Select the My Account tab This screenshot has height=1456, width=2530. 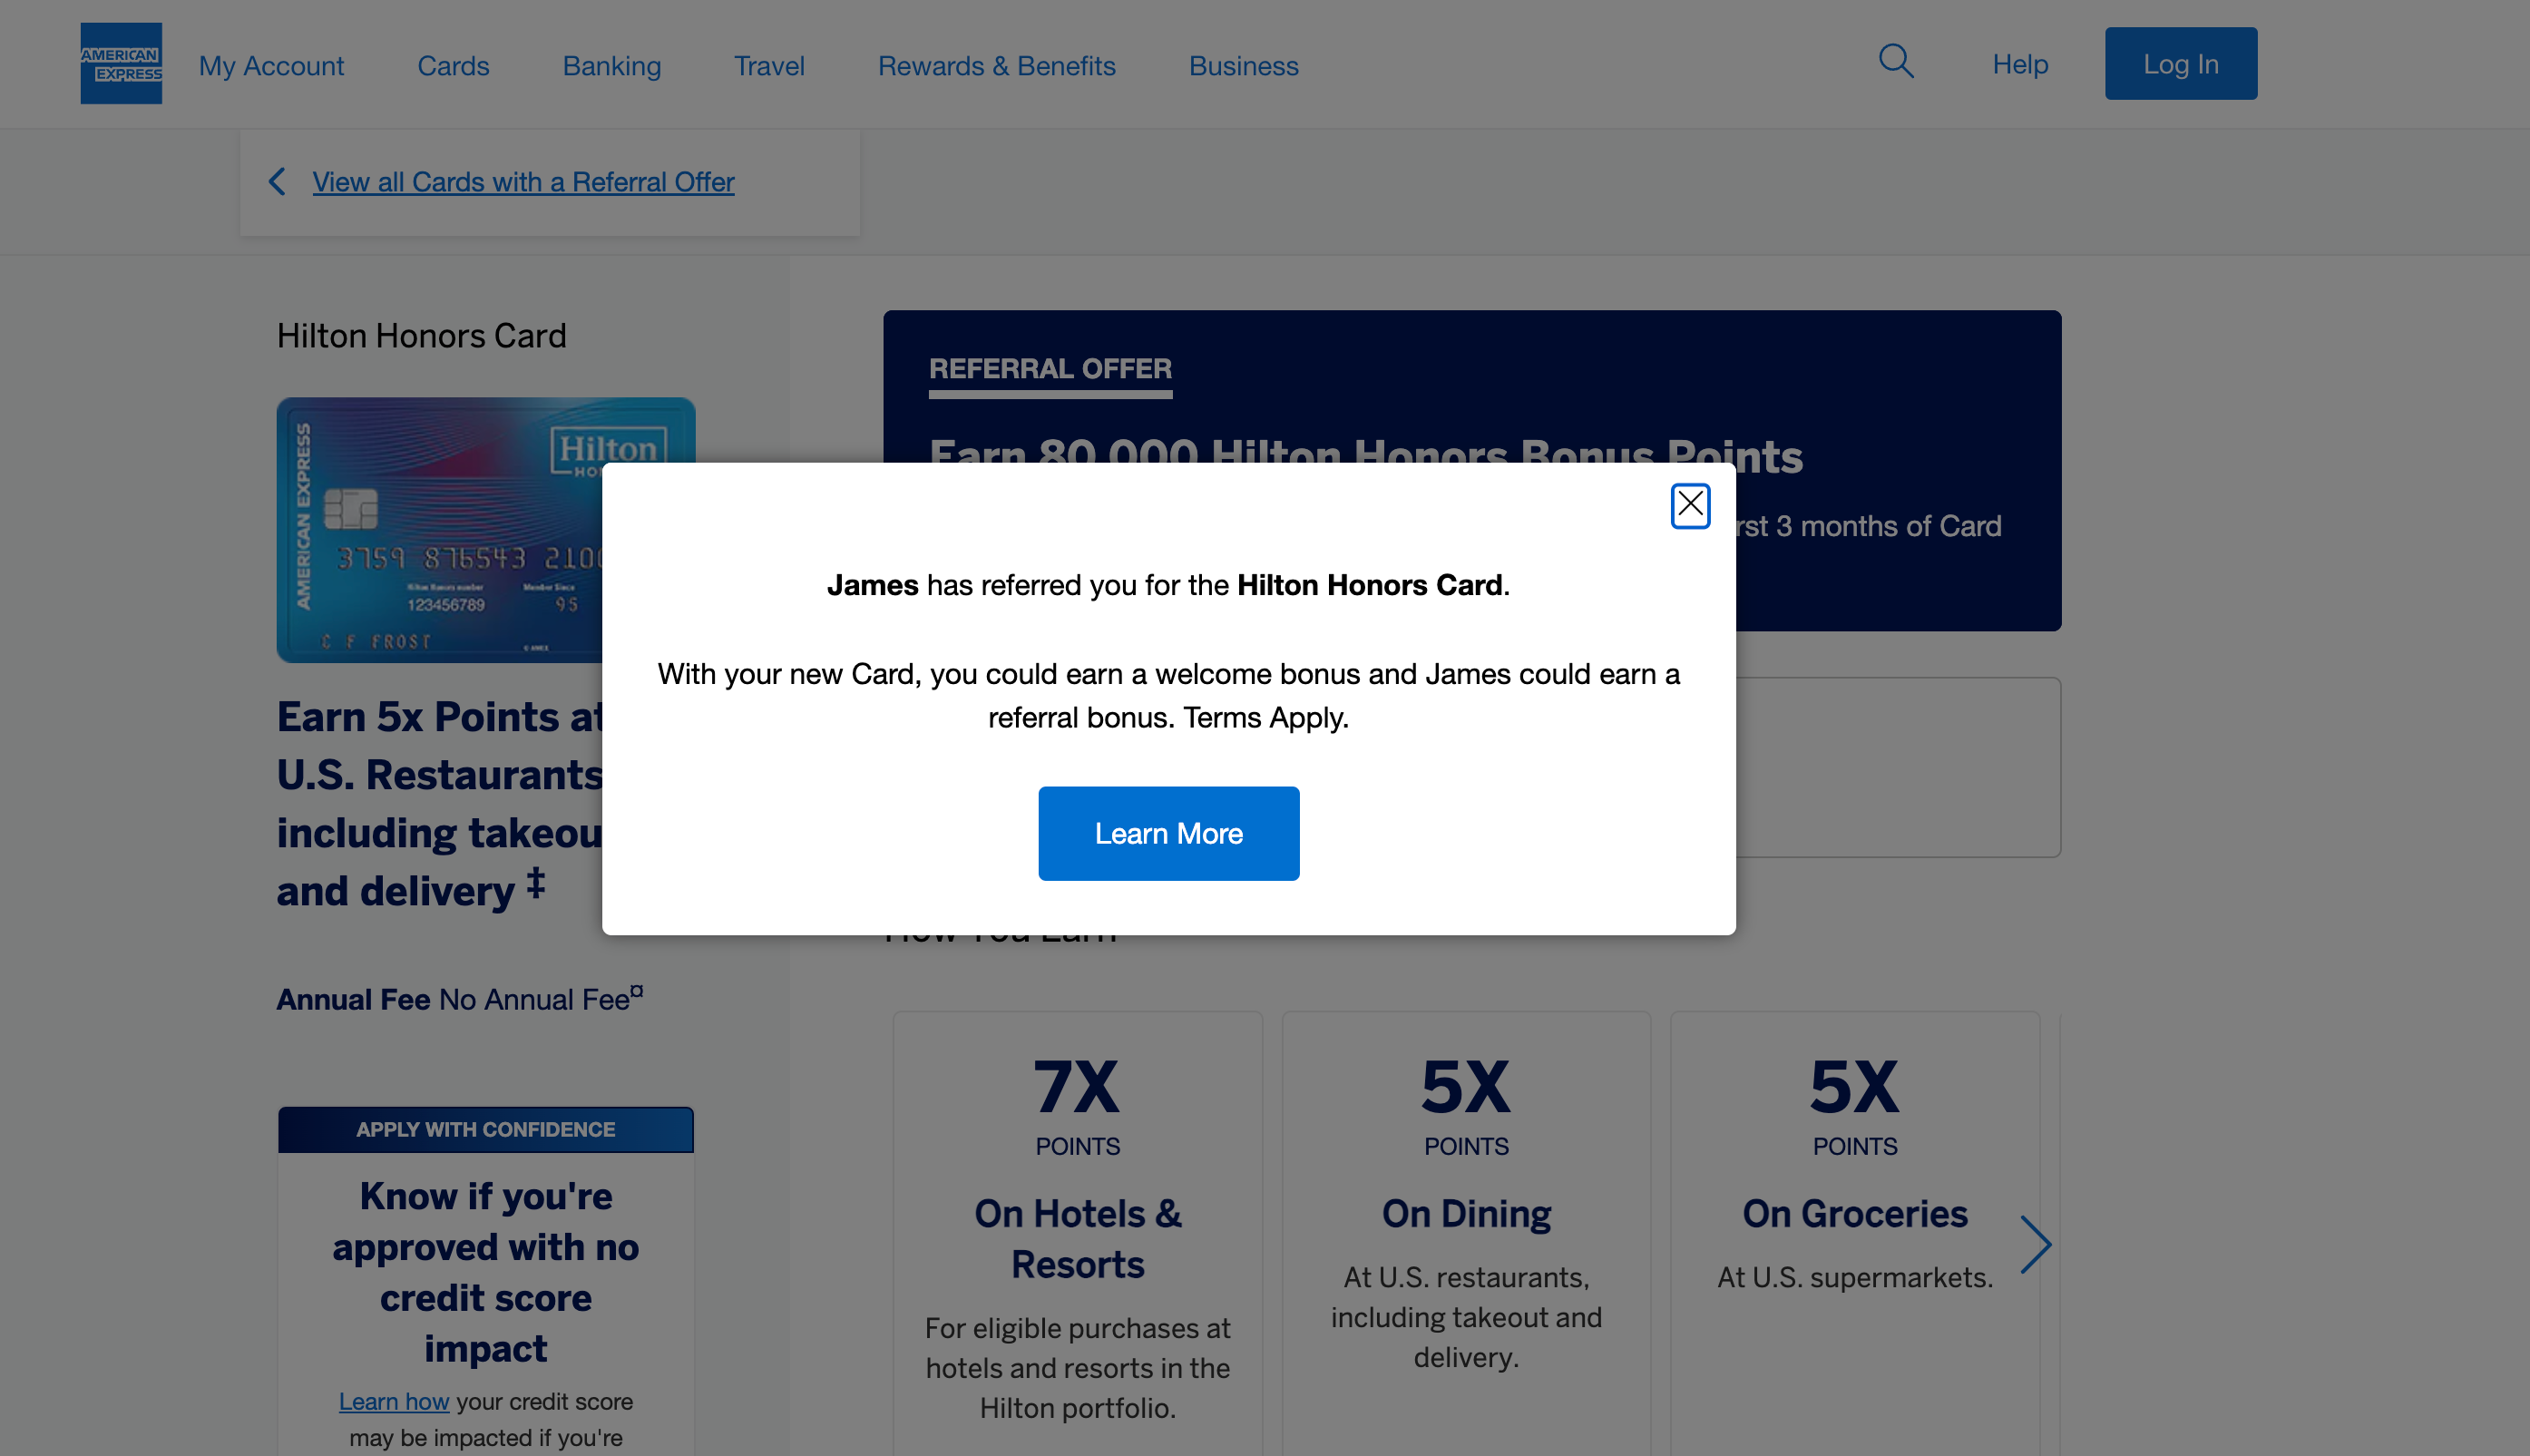(271, 64)
